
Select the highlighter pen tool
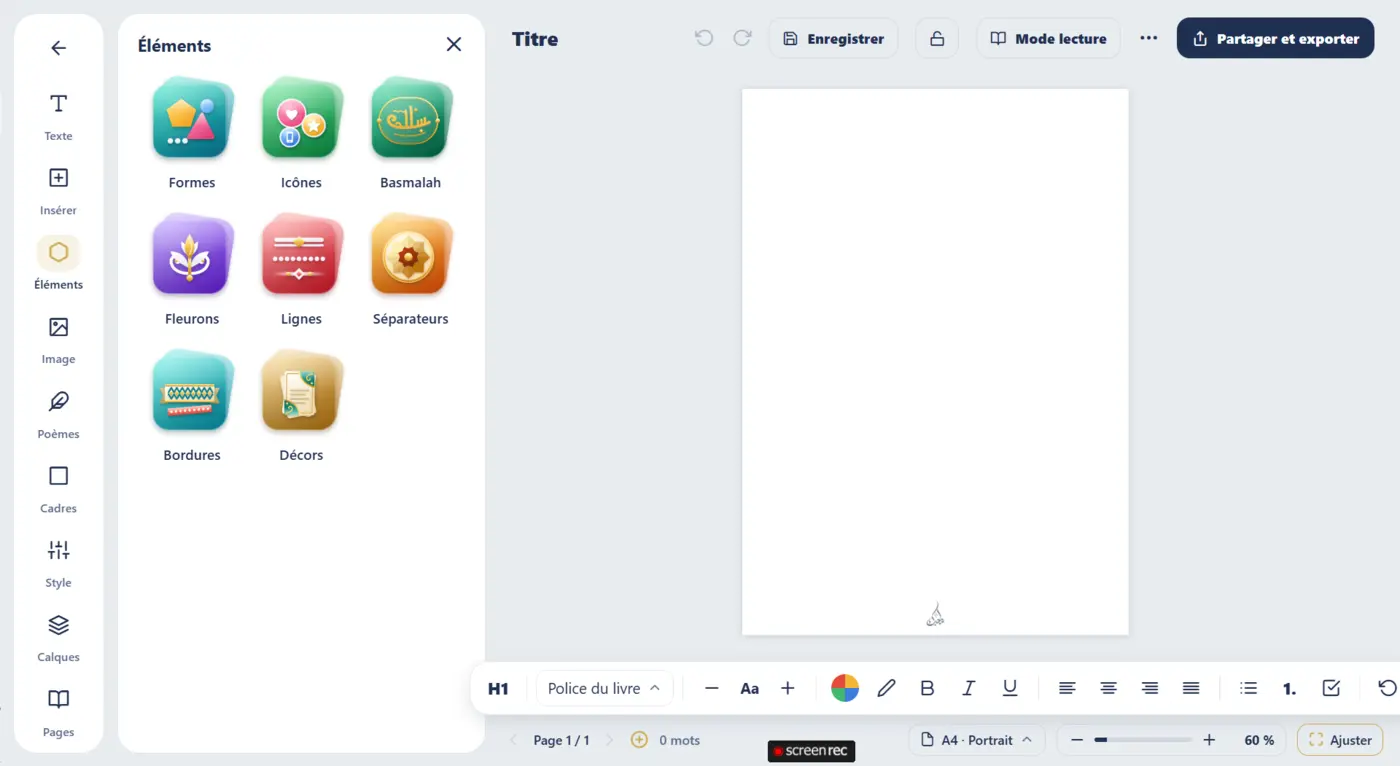pyautogui.click(x=886, y=688)
